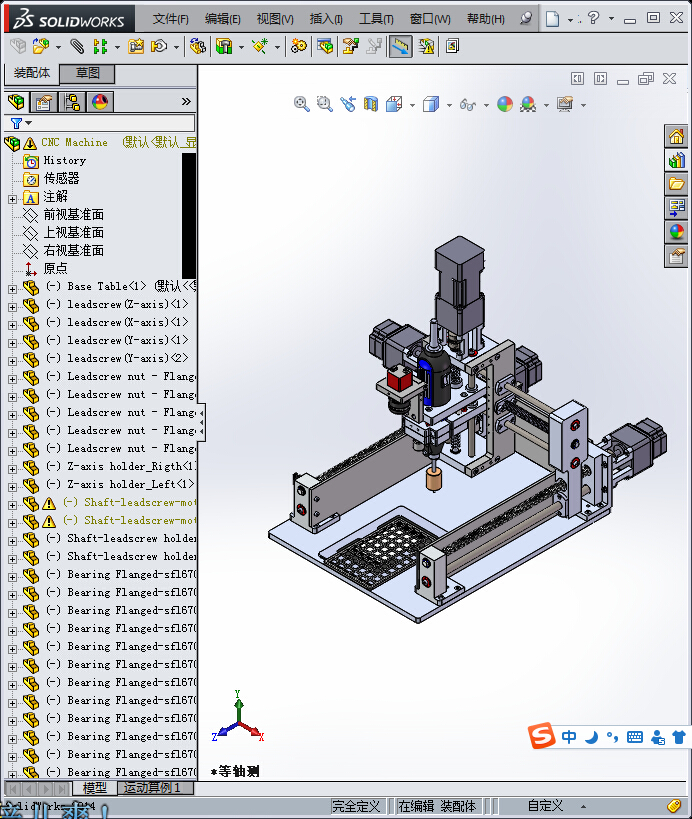Image resolution: width=692 pixels, height=819 pixels.
Task: Click the smart fasteners icon
Action: click(136, 46)
